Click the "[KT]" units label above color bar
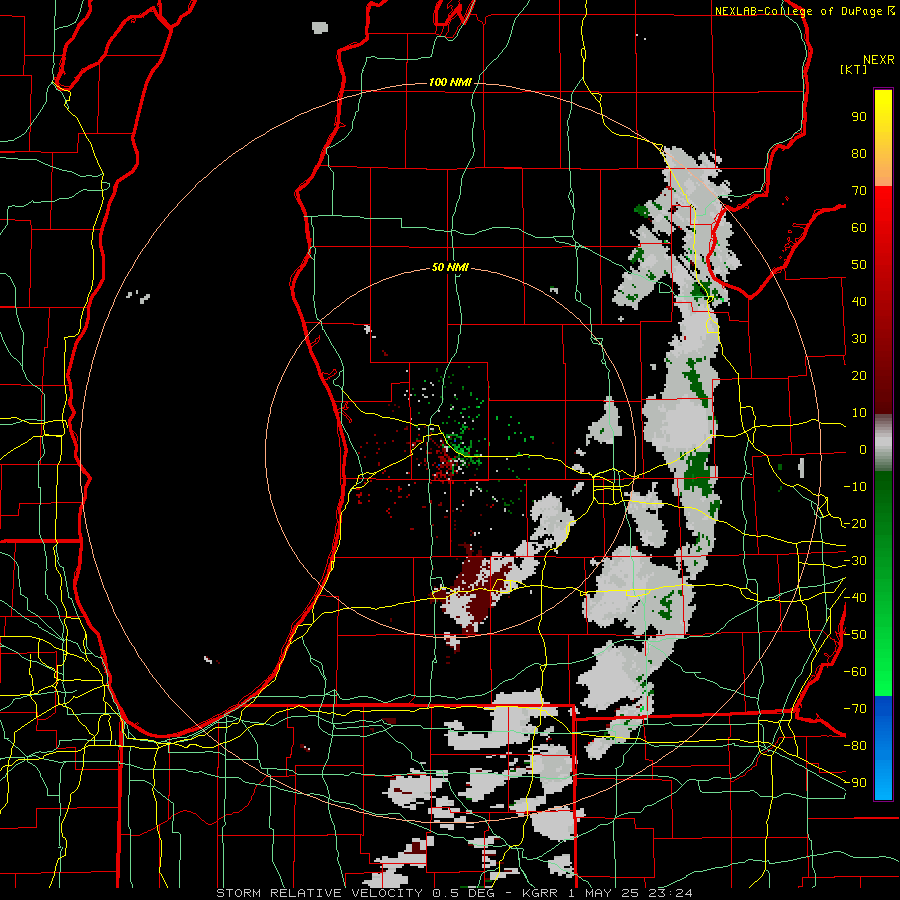 (x=854, y=69)
